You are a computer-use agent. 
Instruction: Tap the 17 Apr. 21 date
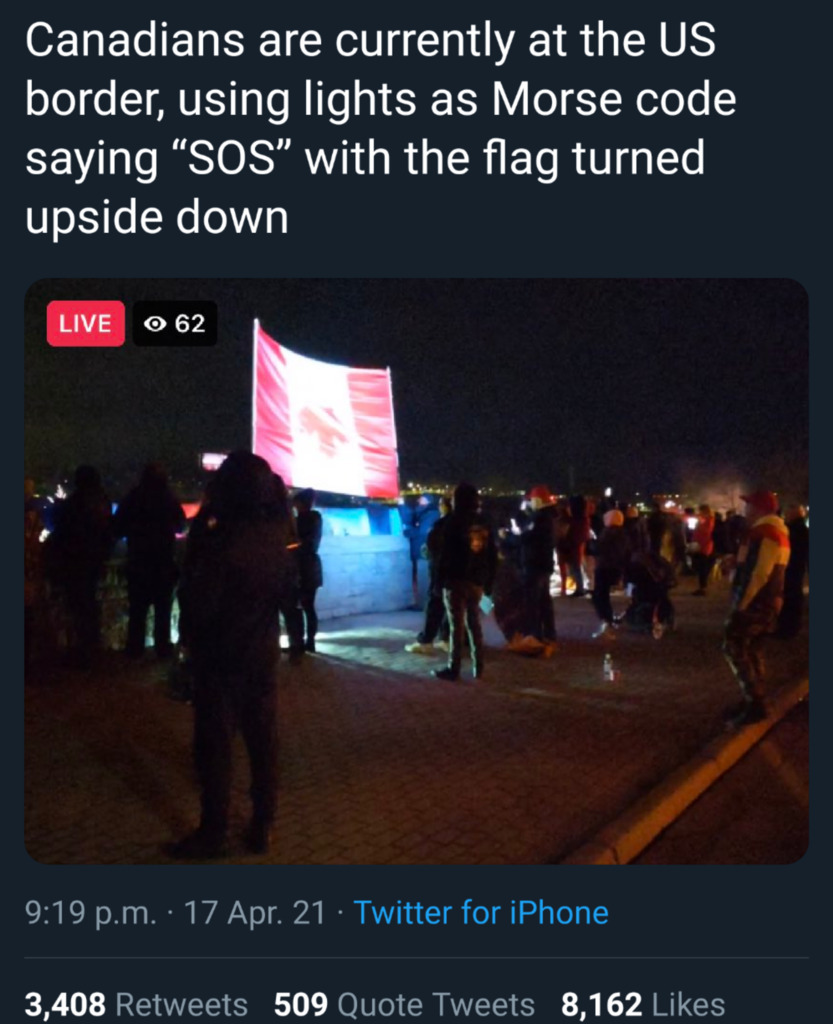(x=255, y=913)
